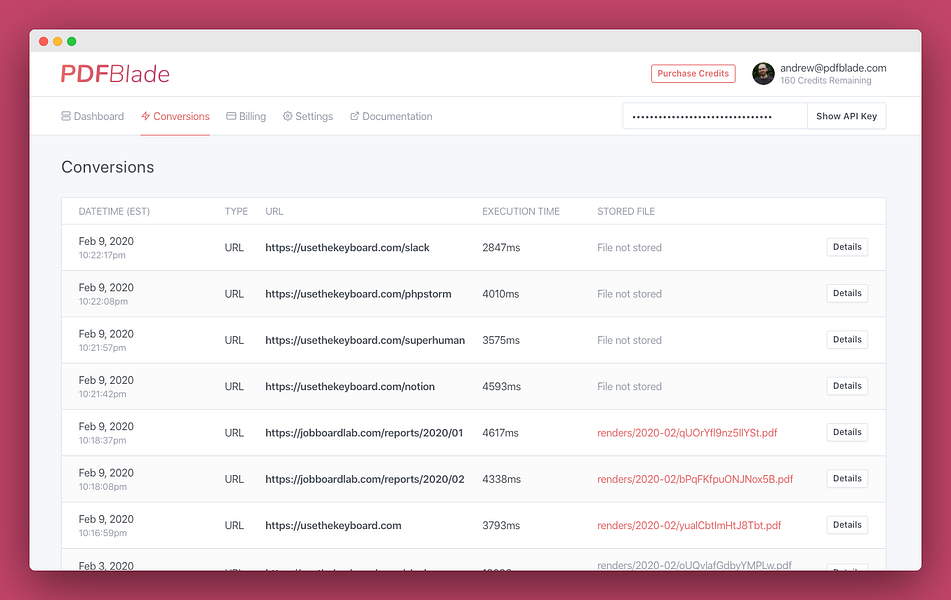Click URL https://usethekeyboard.com/notion
Screen dimensions: 951x600
click(x=350, y=386)
